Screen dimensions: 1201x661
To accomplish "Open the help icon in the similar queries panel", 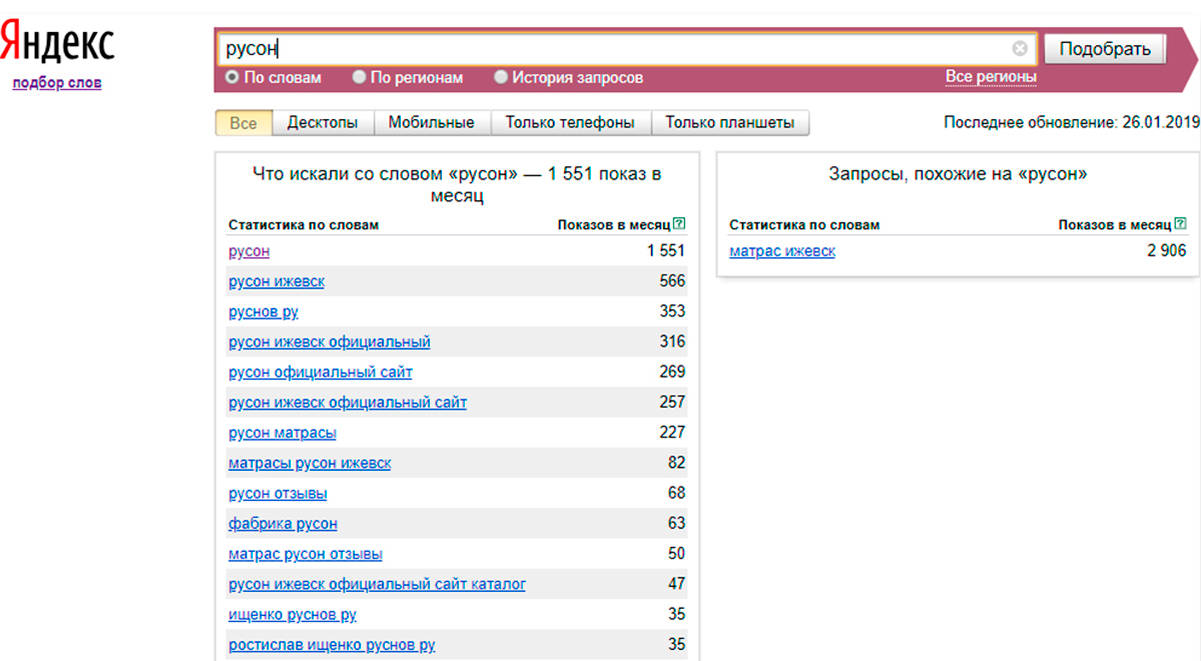I will tap(1181, 225).
